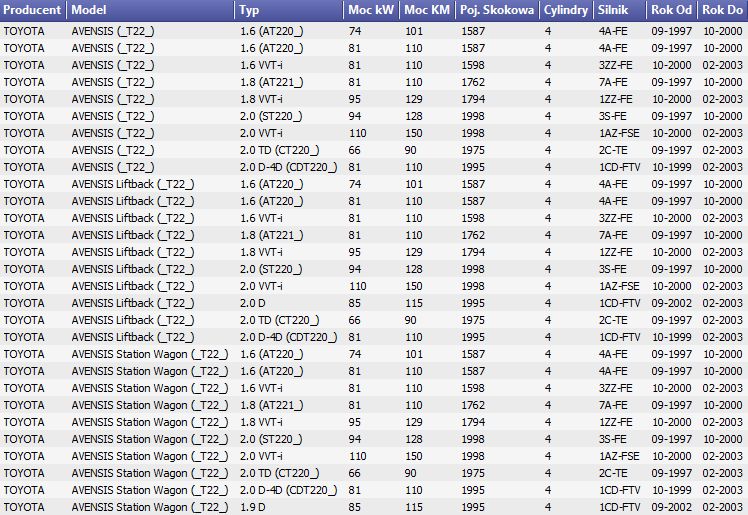Click 1CD-FTV engine in Liftback 2.0 D row
The image size is (748, 515).
click(x=620, y=303)
